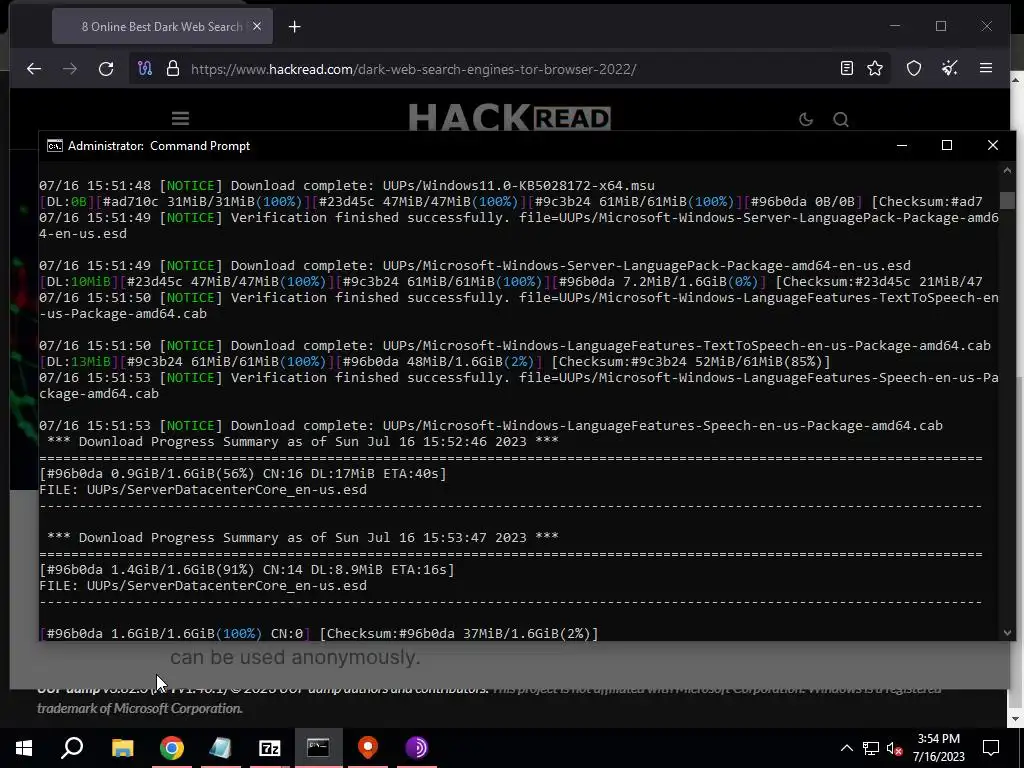
Task: Toggle reader view in address bar
Action: [x=846, y=69]
